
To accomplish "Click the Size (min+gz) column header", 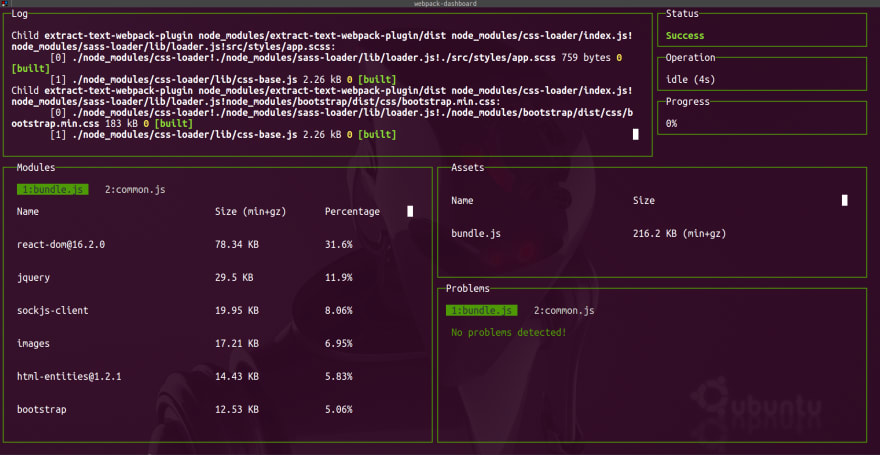I will click(x=250, y=212).
